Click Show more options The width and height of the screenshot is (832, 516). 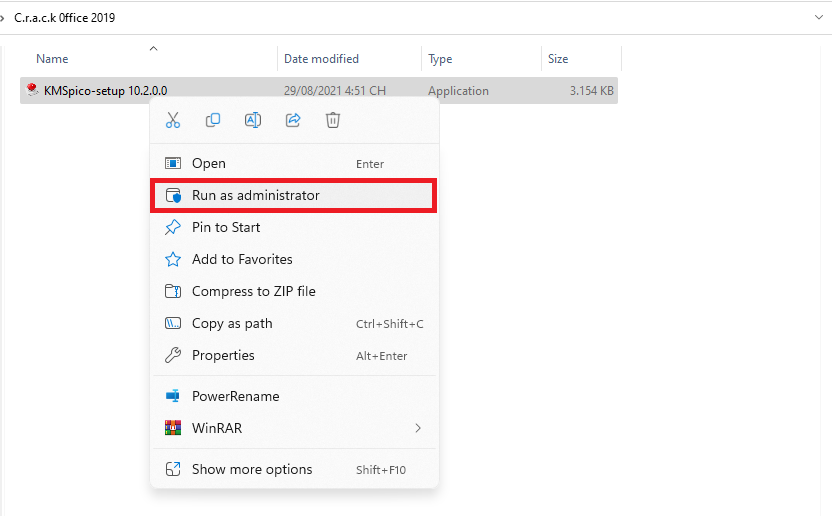[x=252, y=469]
